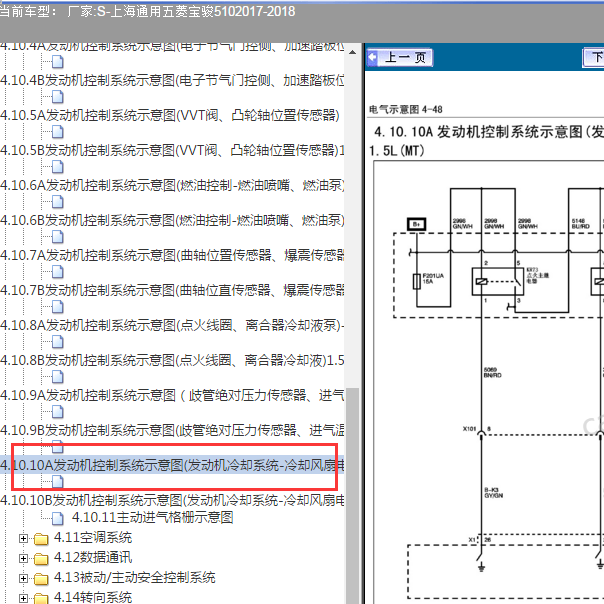The width and height of the screenshot is (604, 604).
Task: Select 4.10.6A燃油控制 entry
Action: (x=172, y=186)
